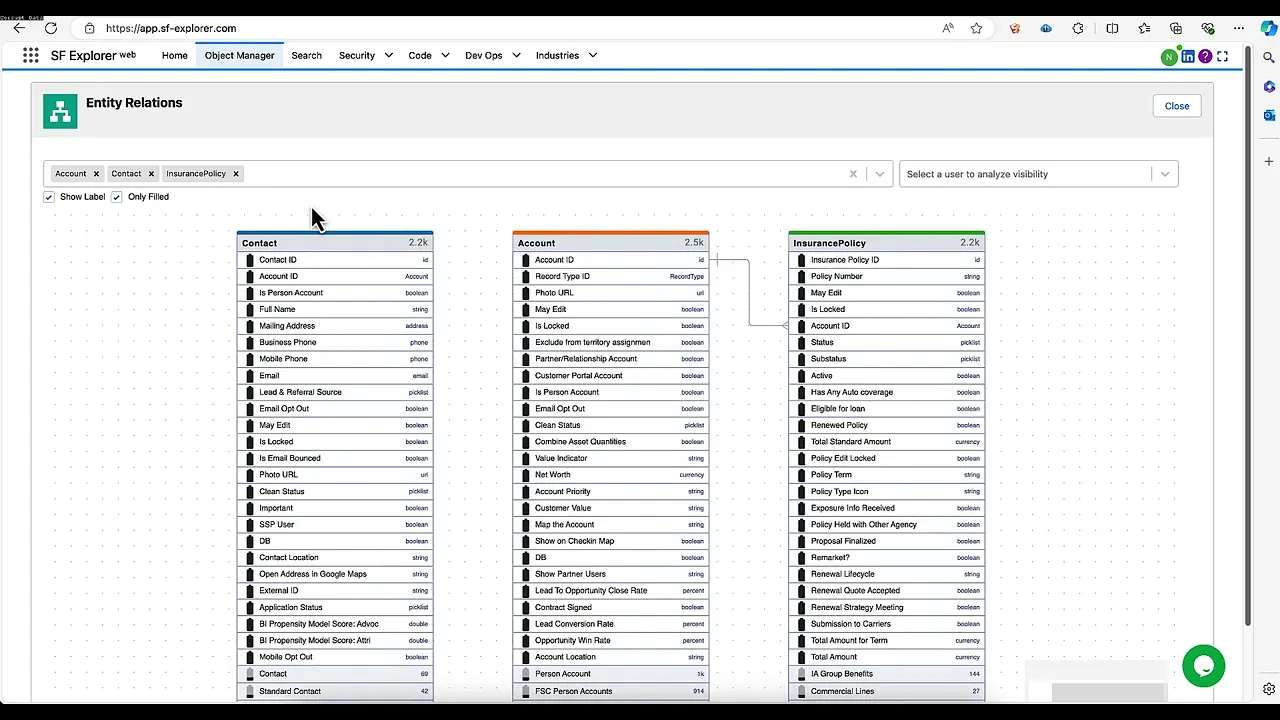Toggle fullscreen with the expand icon
This screenshot has width=1280, height=720.
[x=1222, y=57]
